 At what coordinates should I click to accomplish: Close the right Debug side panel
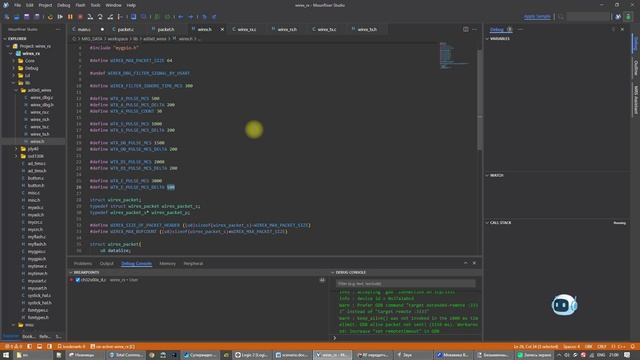tap(622, 29)
